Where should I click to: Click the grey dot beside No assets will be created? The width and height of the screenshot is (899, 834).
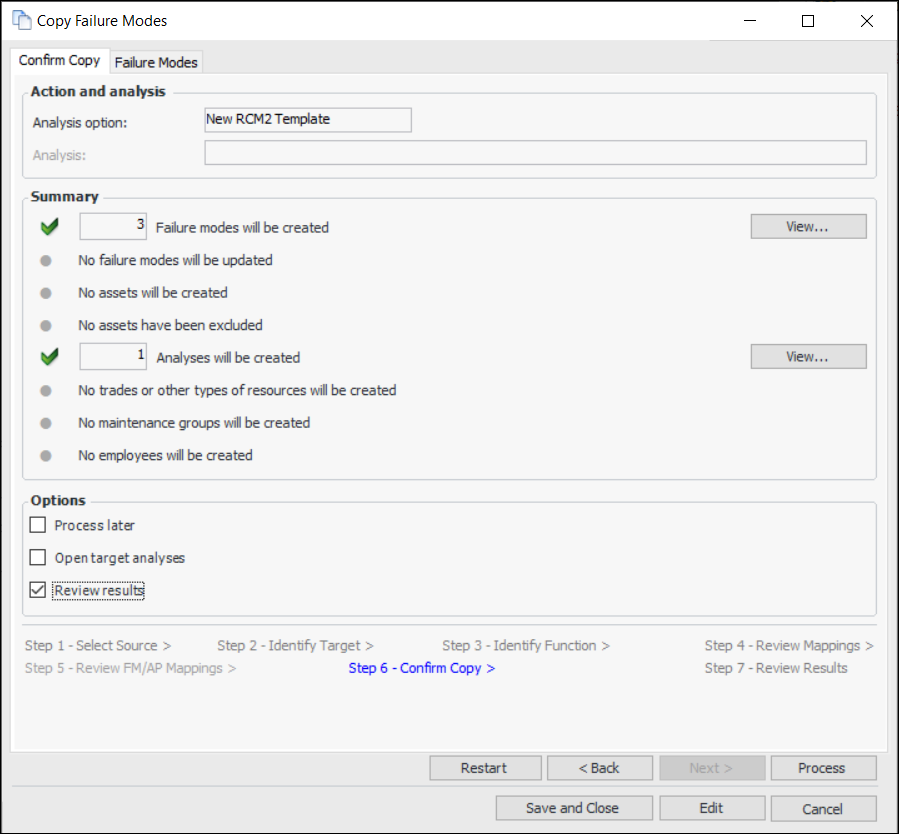coord(46,293)
